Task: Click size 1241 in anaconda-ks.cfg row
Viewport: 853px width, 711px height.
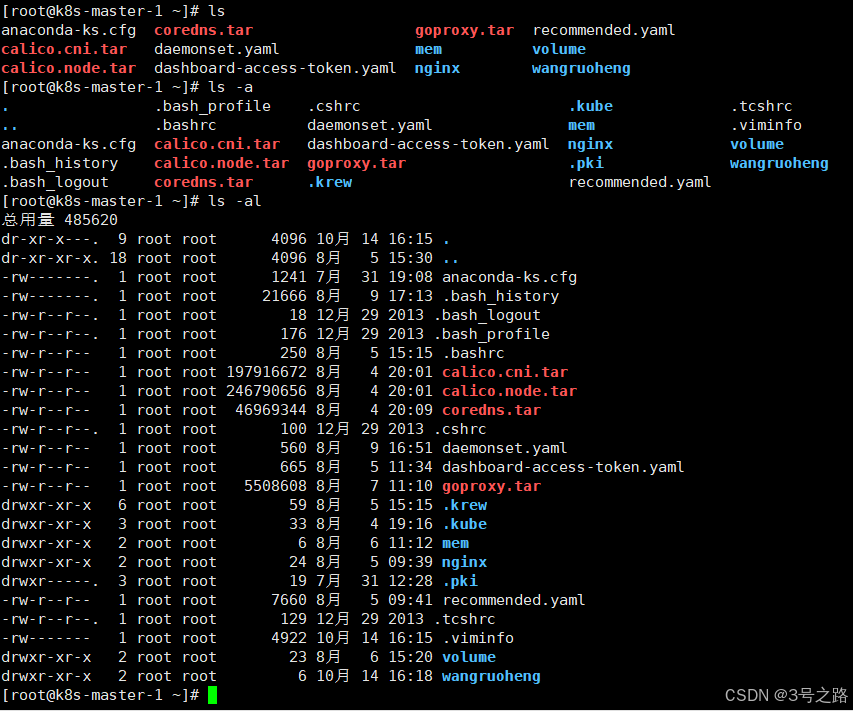Action: 289,277
